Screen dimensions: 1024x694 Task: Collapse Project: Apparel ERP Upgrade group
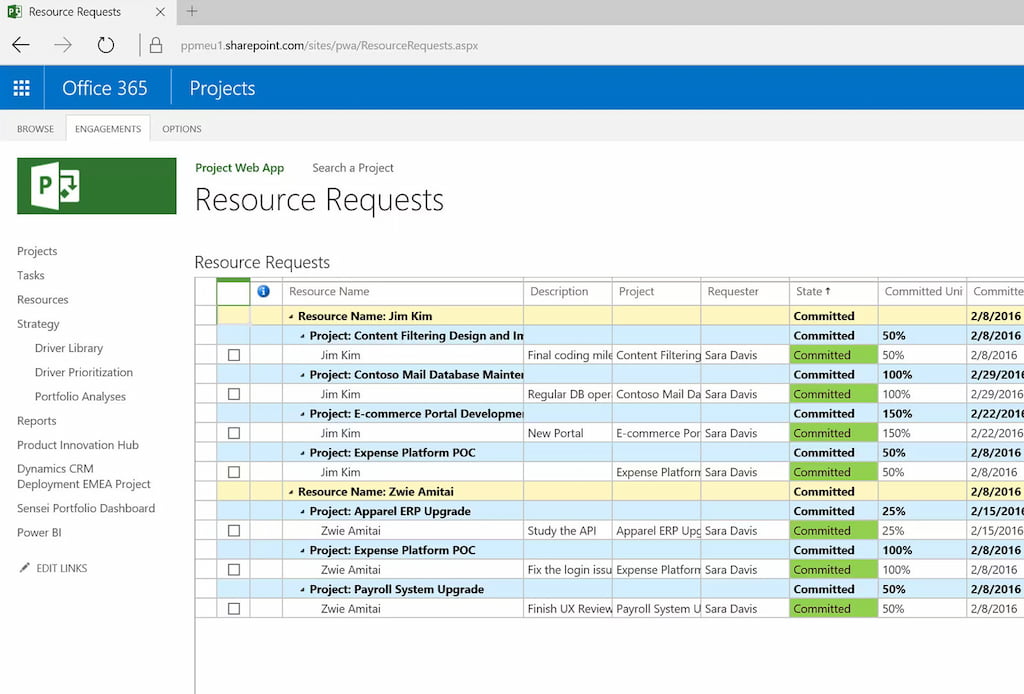302,512
